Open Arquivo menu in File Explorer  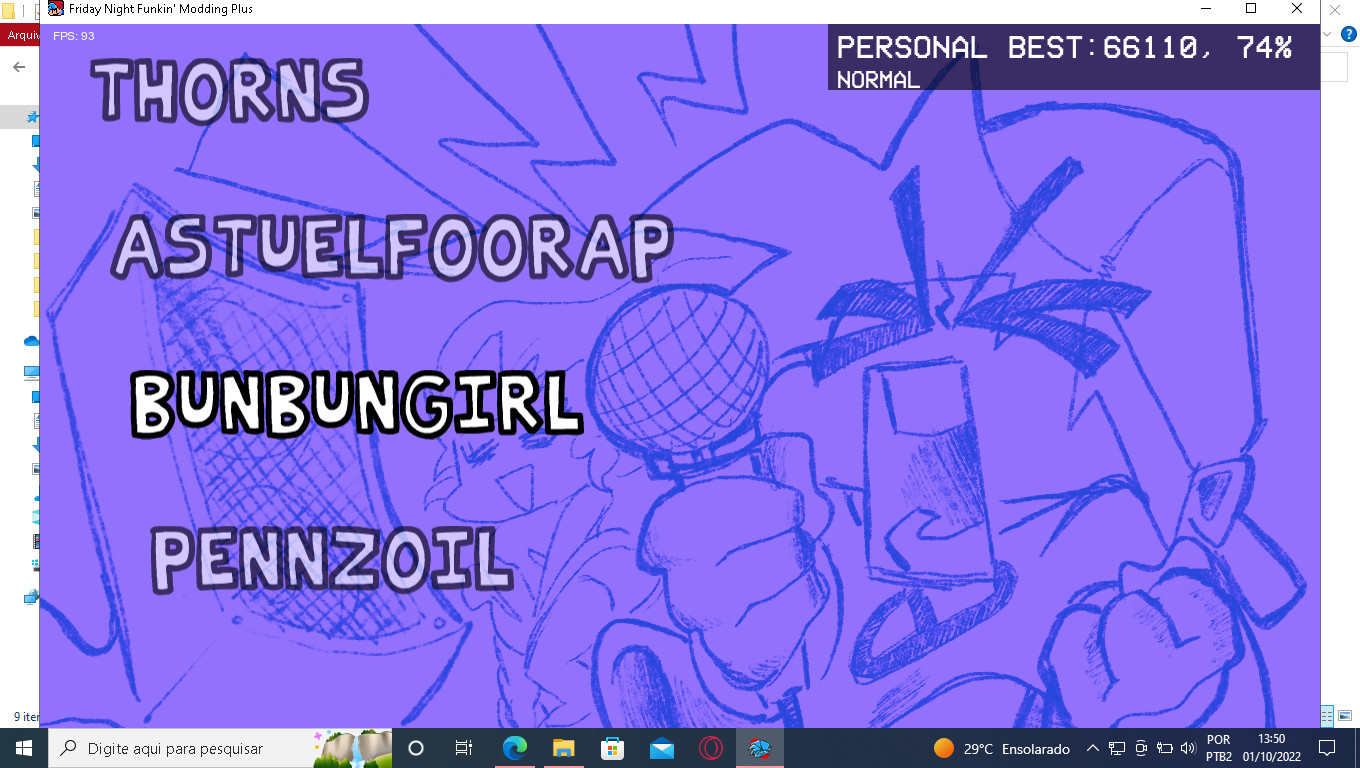(x=20, y=35)
